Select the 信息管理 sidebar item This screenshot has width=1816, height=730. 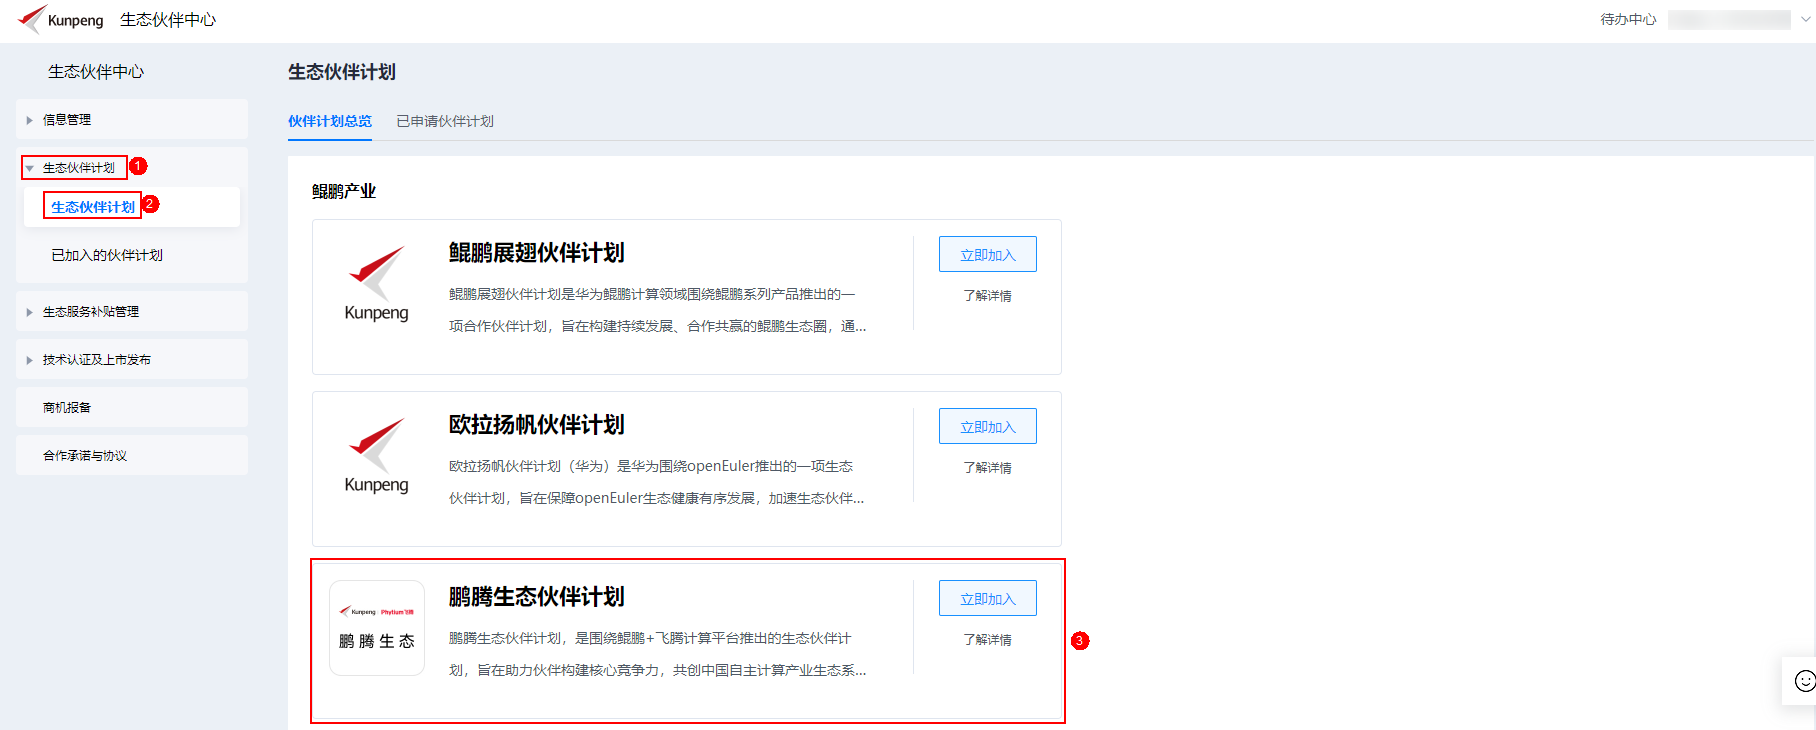(132, 119)
